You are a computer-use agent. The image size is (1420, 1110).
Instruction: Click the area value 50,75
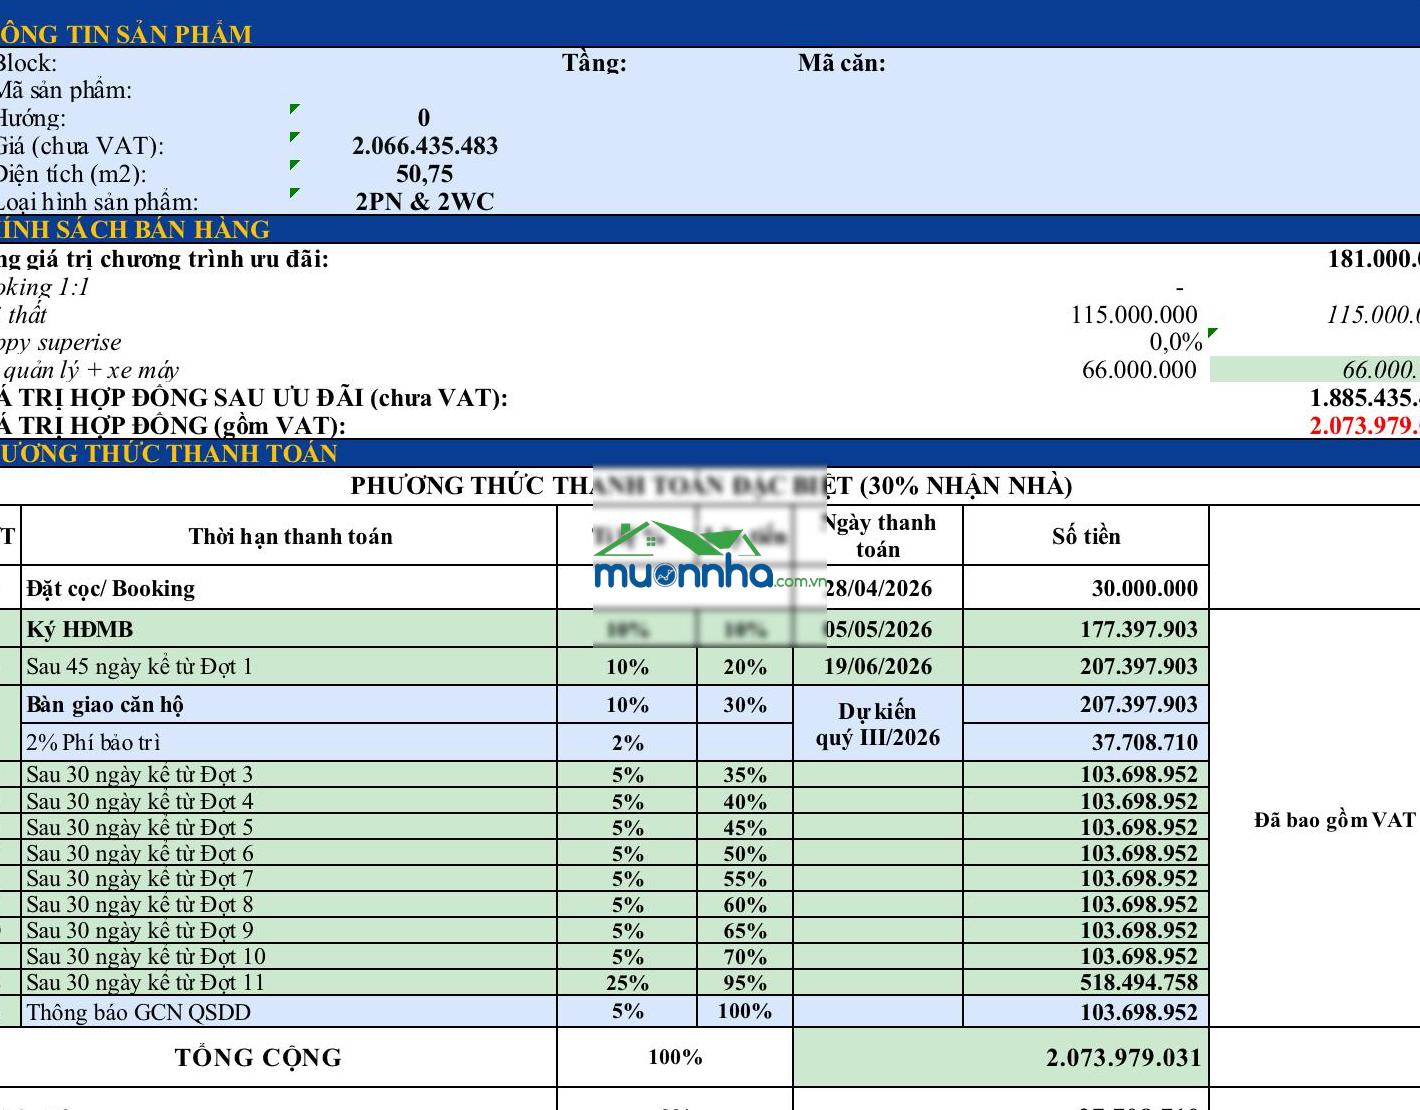tap(424, 174)
